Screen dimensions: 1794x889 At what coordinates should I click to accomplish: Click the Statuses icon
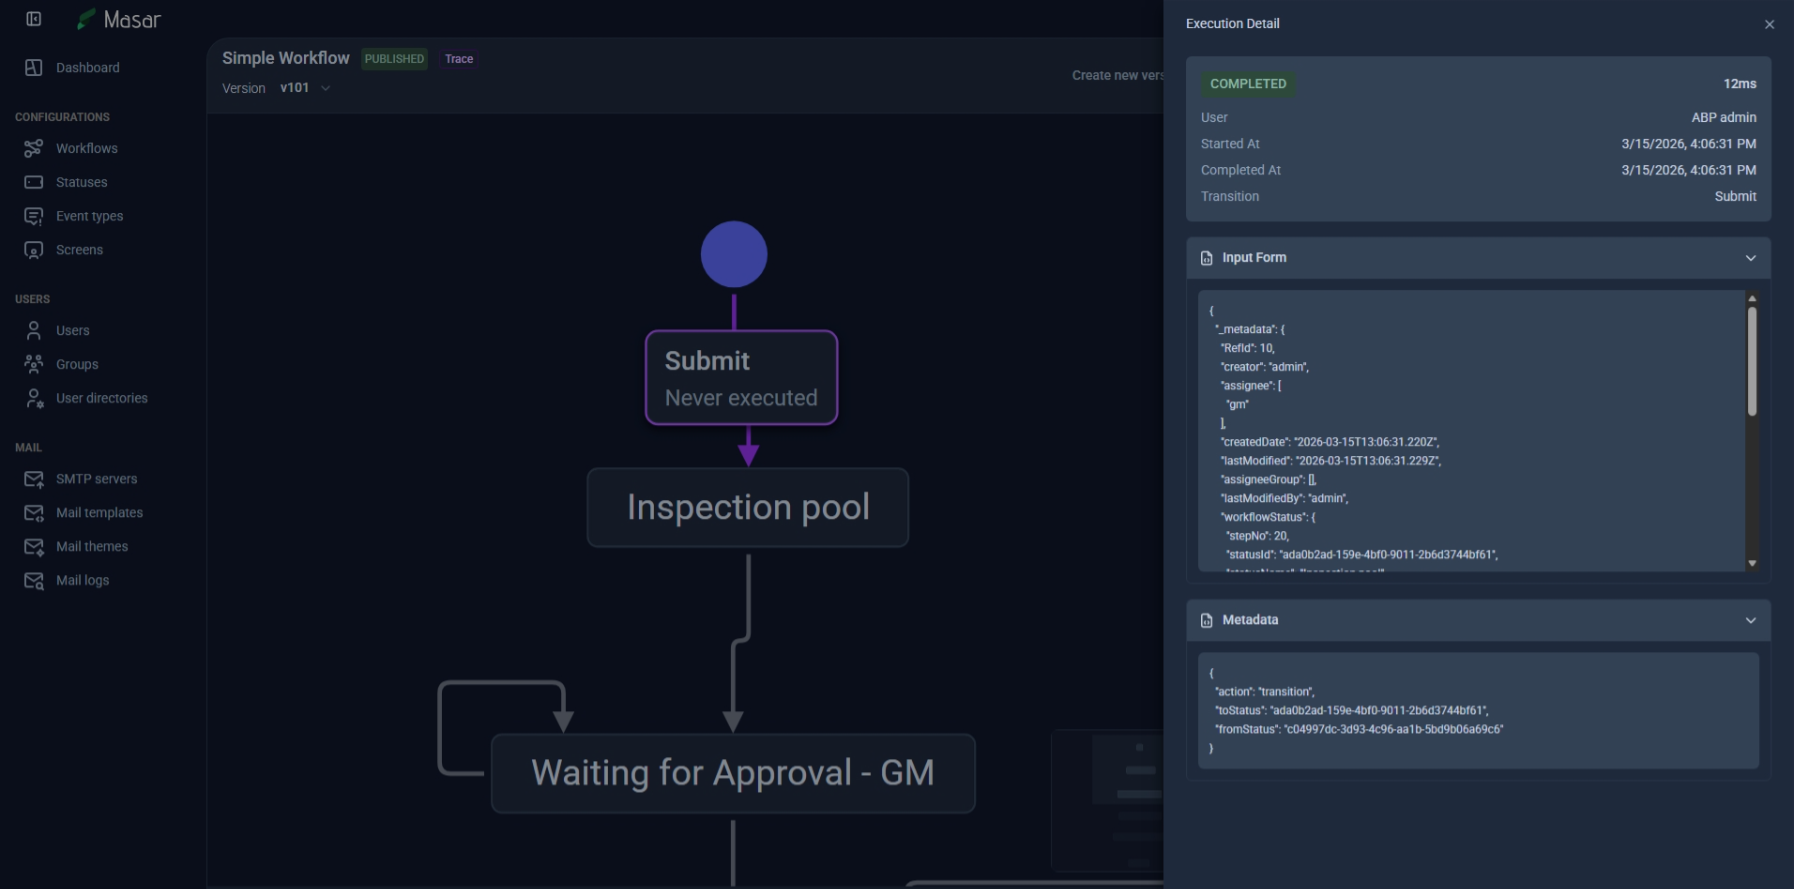point(33,182)
